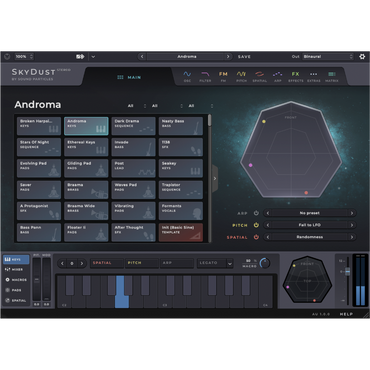The height and width of the screenshot is (370, 370).
Task: Expand the preset browser side arrow
Action: coord(215,179)
